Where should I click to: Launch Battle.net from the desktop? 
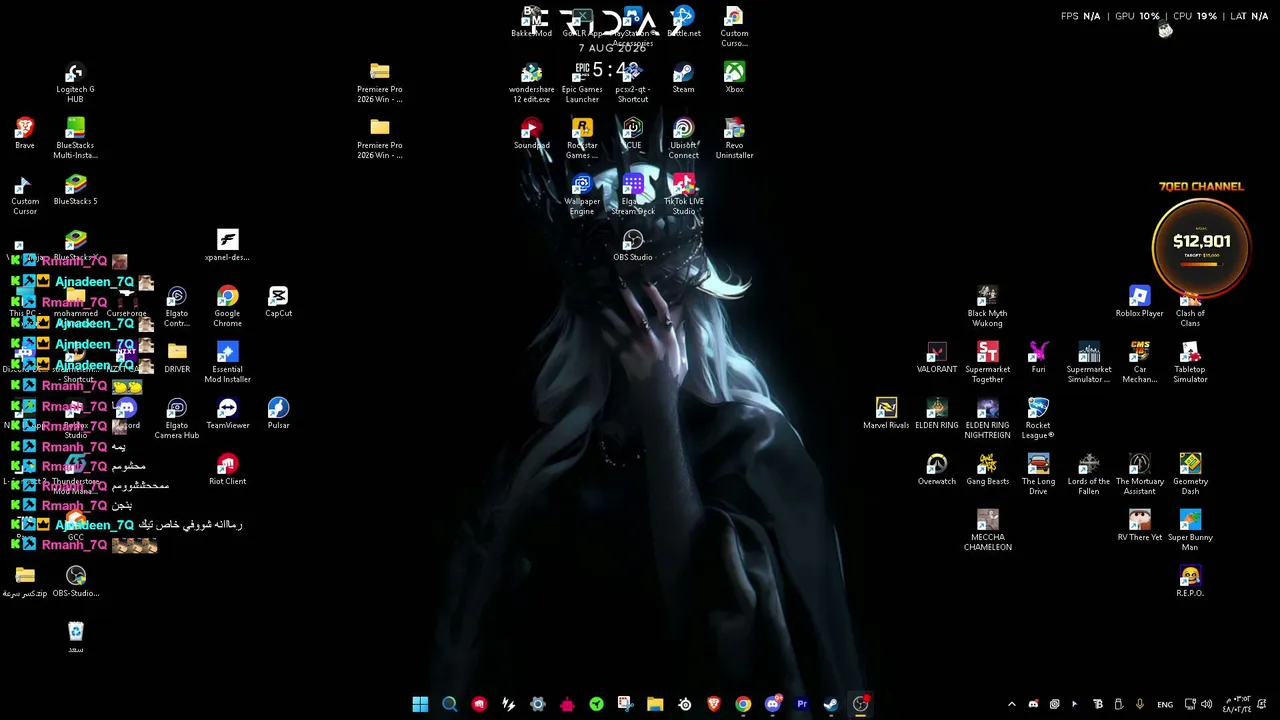pyautogui.click(x=683, y=23)
